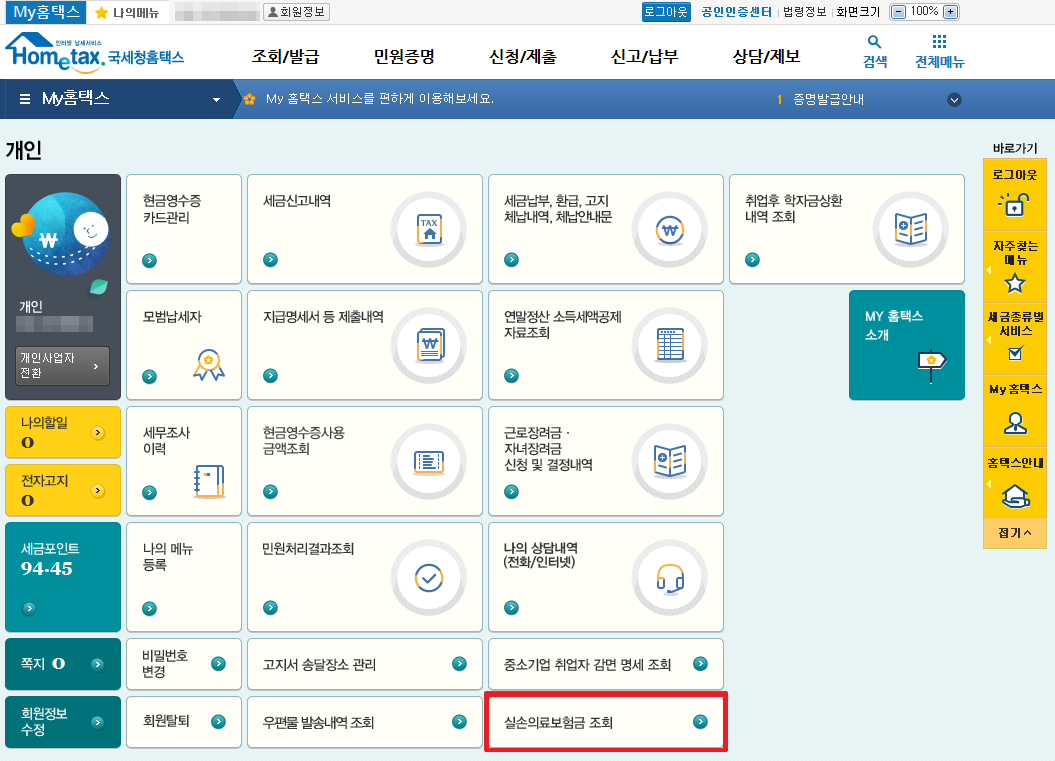Click the headset icon for 나의 상담내역

coord(670,577)
